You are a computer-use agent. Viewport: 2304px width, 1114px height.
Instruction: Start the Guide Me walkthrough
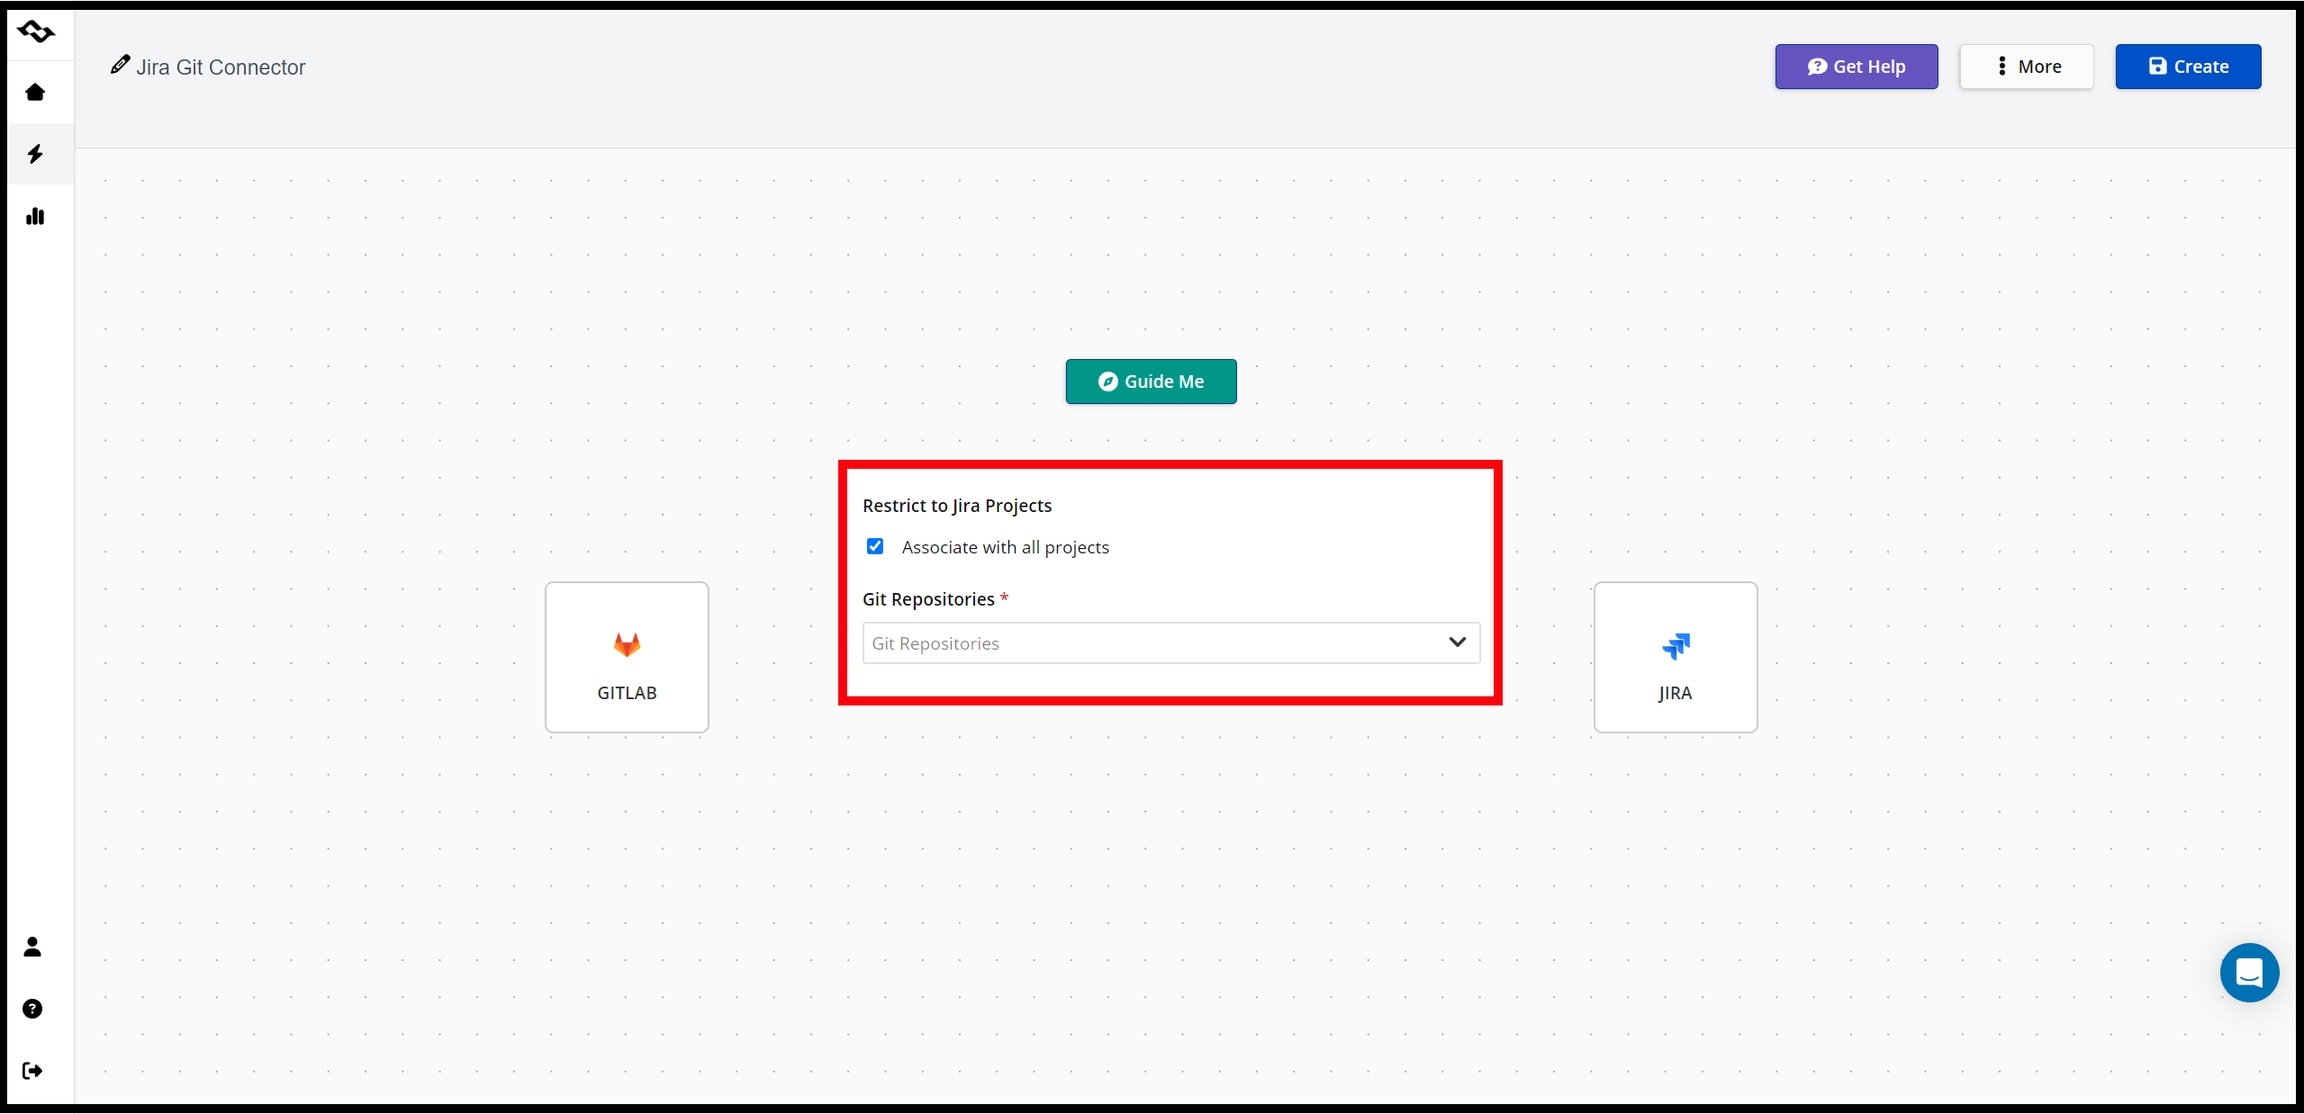[1150, 381]
